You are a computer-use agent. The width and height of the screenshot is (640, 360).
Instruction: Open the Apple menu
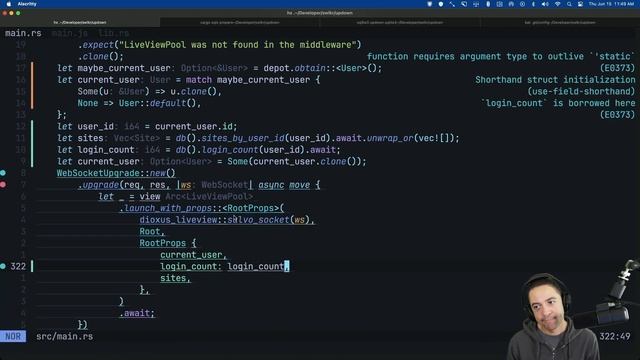click(x=9, y=4)
